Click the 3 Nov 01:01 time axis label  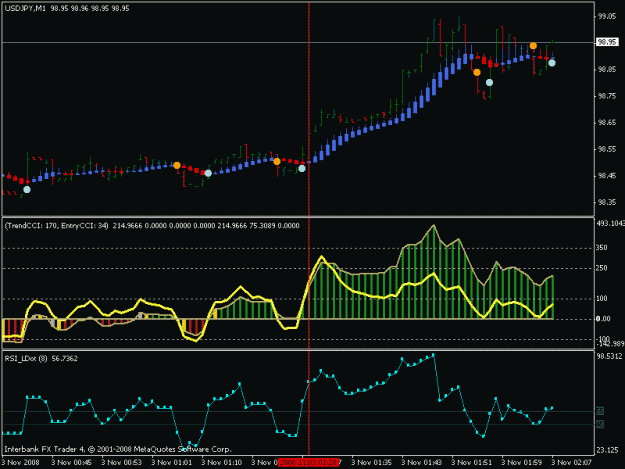pos(171,462)
